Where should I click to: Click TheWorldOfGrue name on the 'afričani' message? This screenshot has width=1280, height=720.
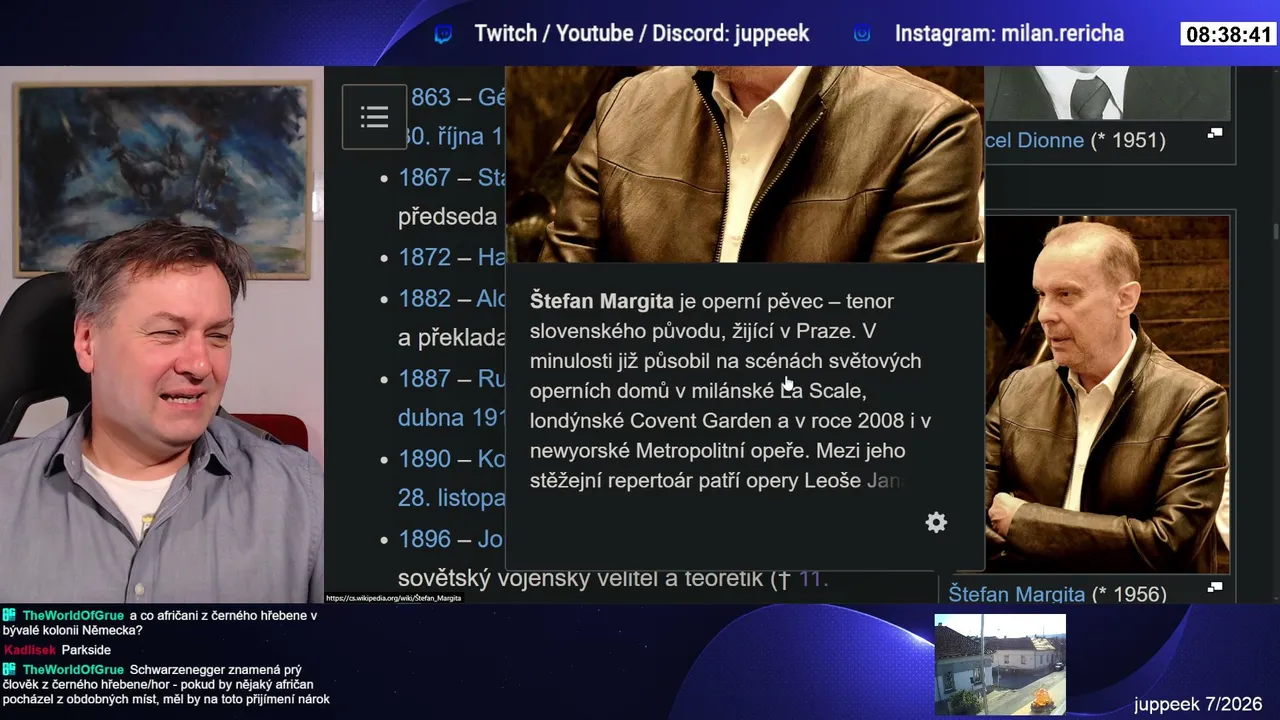73,616
